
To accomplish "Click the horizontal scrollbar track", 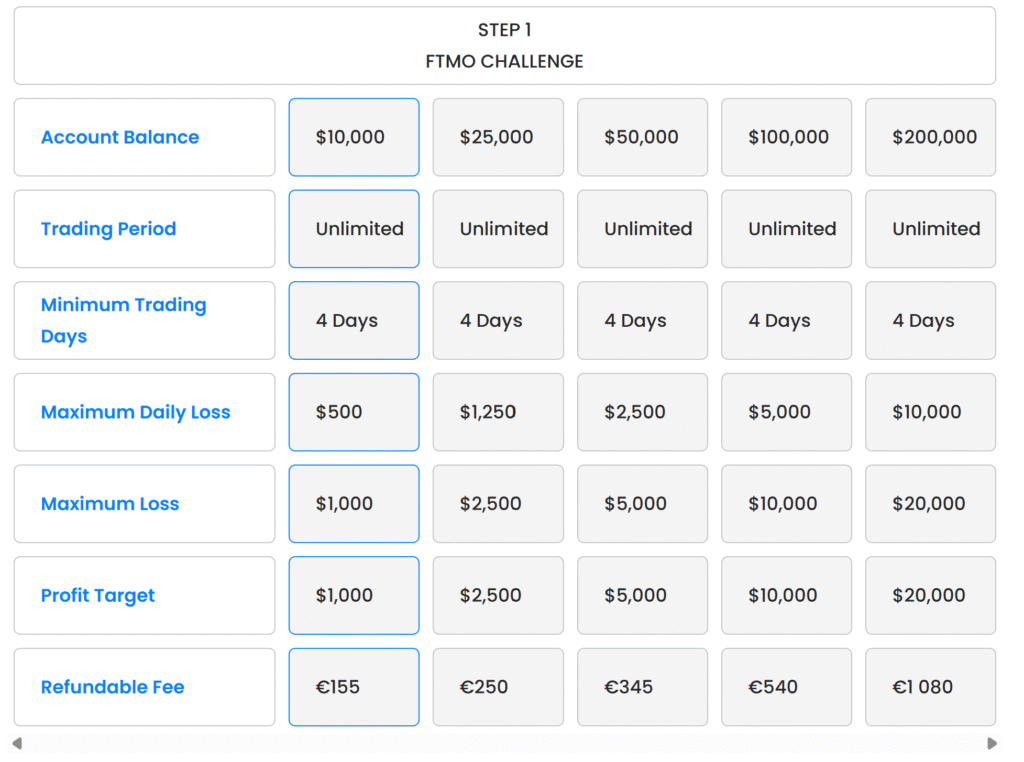I will click(504, 743).
